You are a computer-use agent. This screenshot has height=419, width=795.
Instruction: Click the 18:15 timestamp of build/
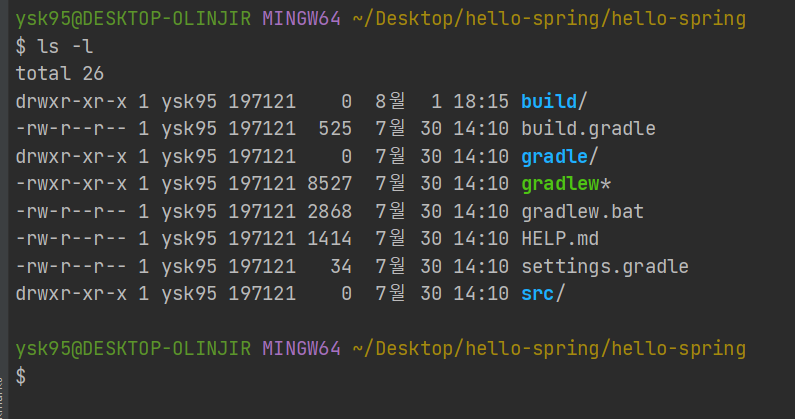480,101
